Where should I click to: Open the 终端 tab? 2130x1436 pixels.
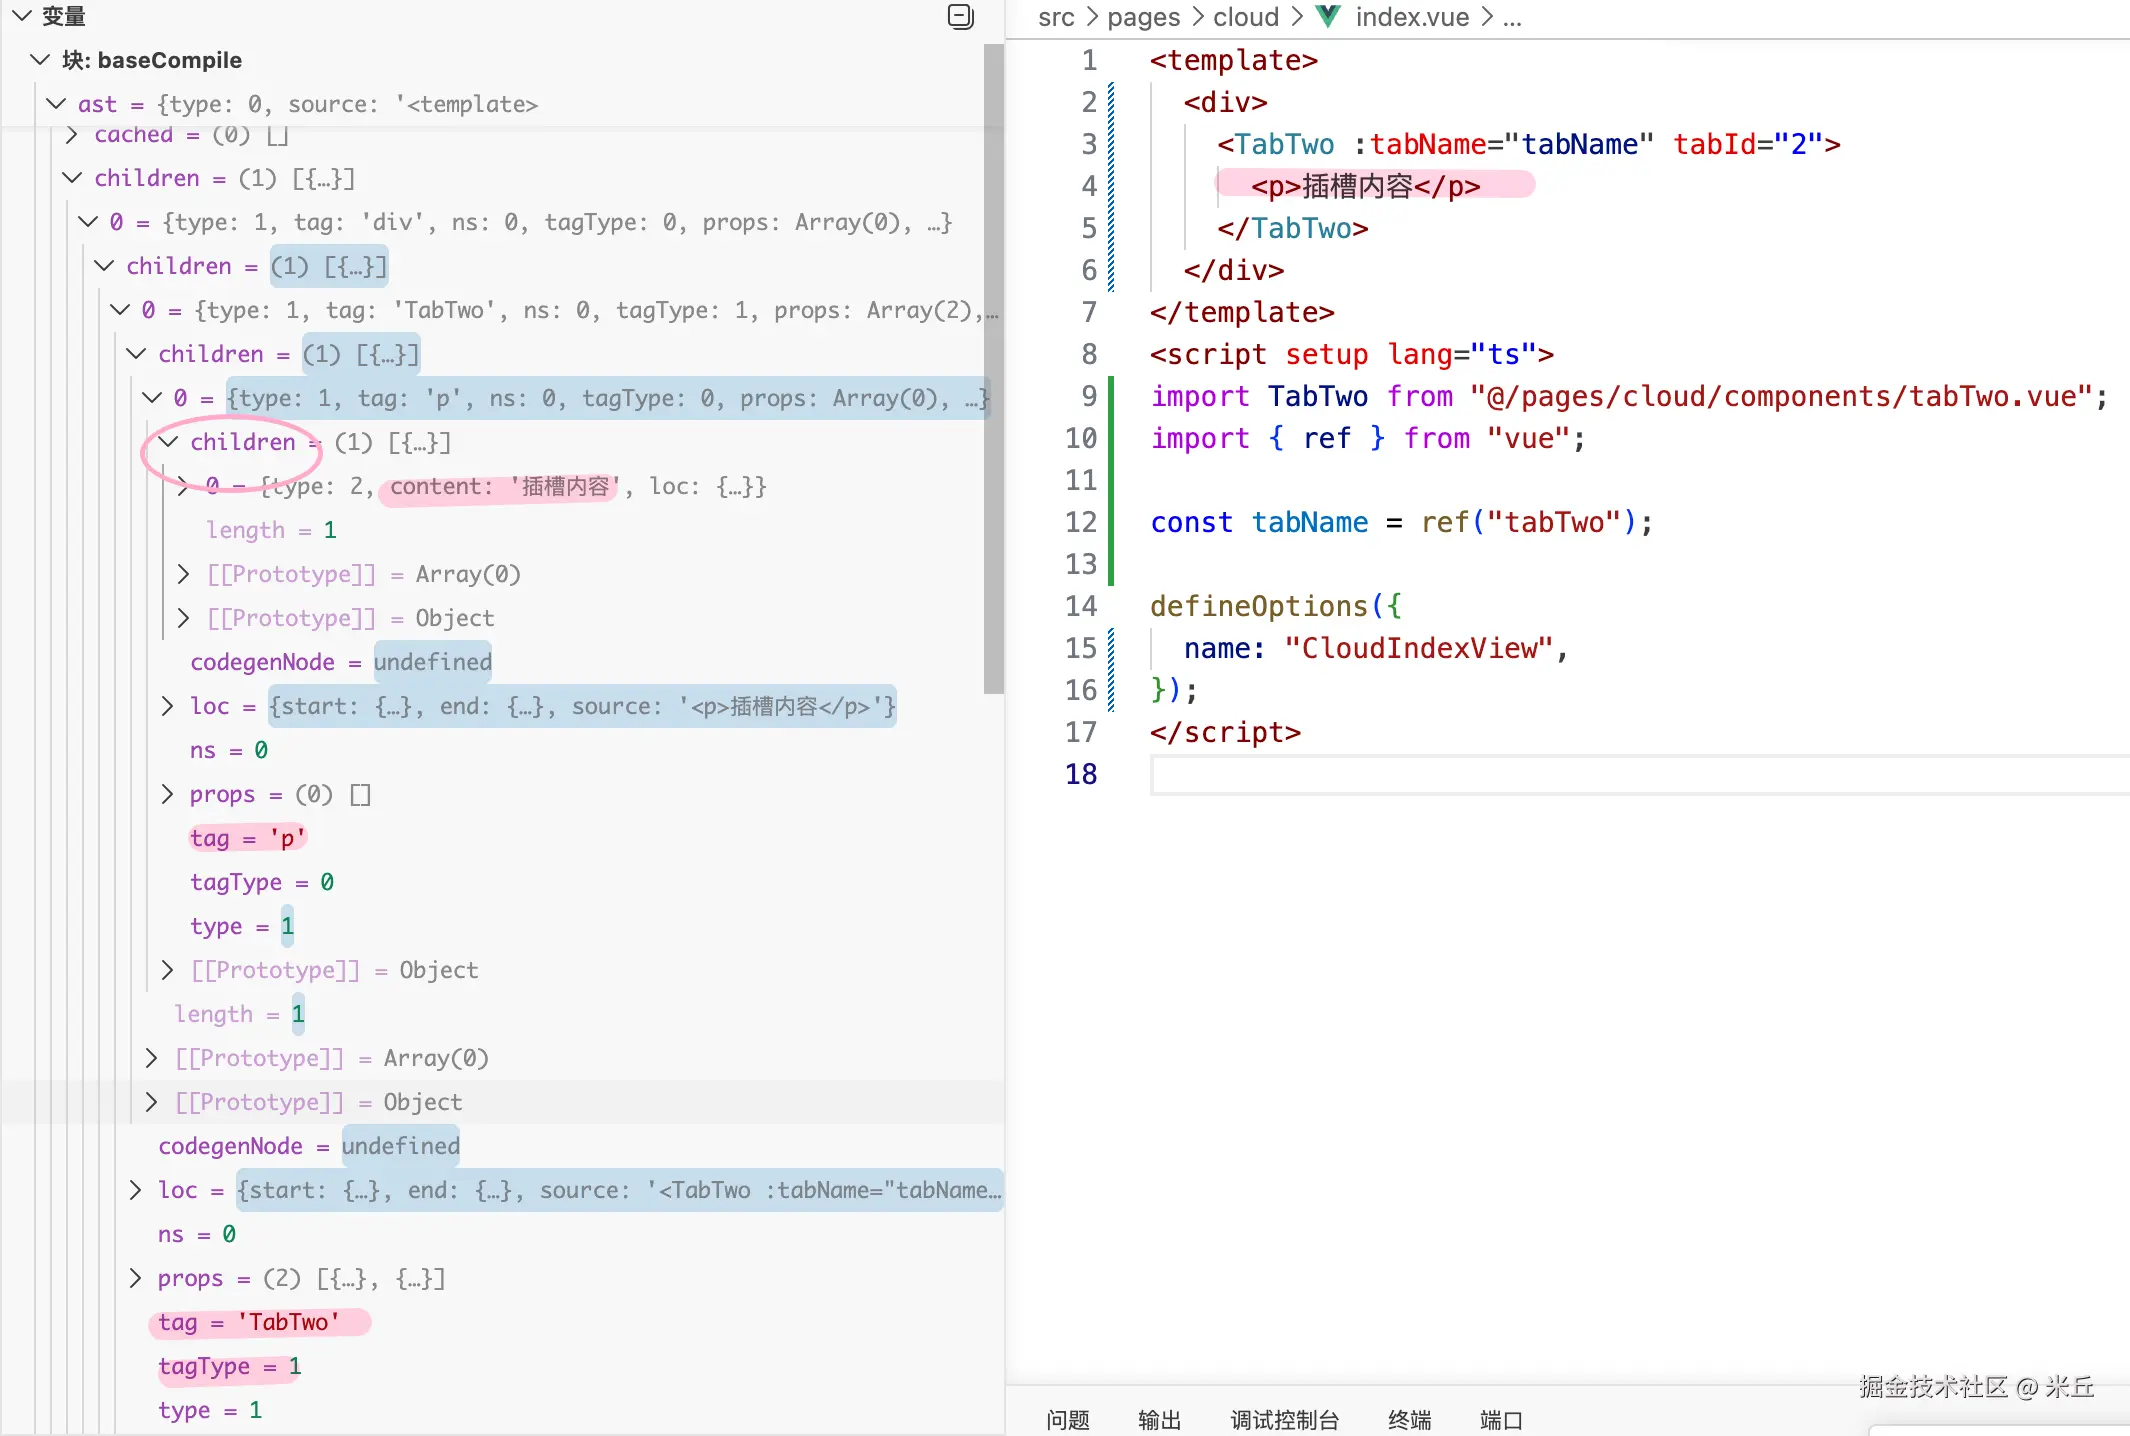[1409, 1419]
